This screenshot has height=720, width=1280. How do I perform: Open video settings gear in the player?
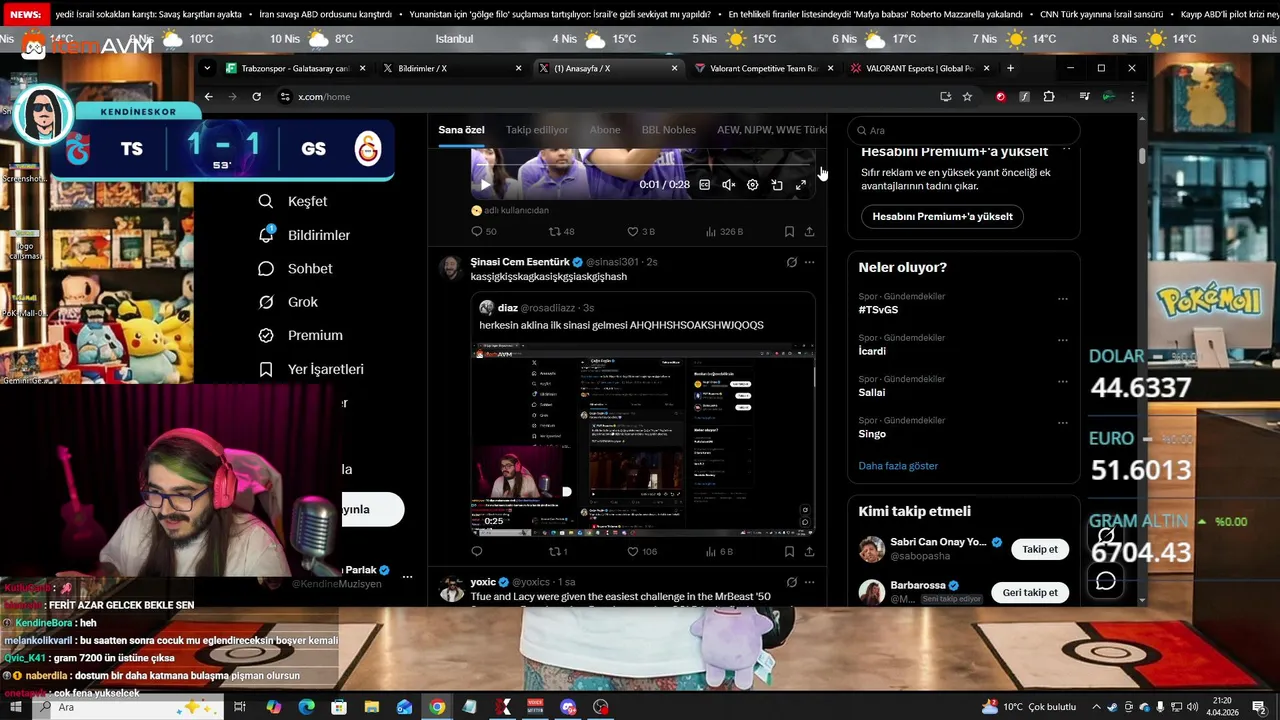(752, 185)
